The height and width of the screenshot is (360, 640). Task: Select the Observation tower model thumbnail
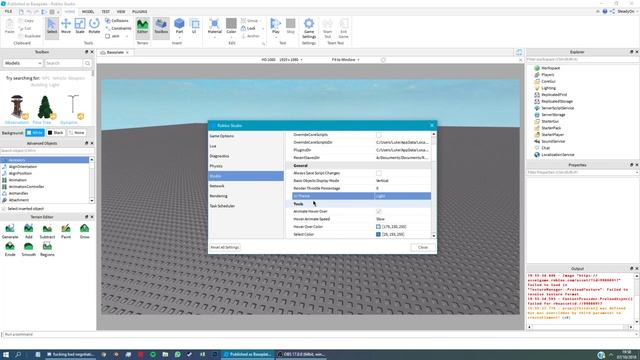(17, 107)
